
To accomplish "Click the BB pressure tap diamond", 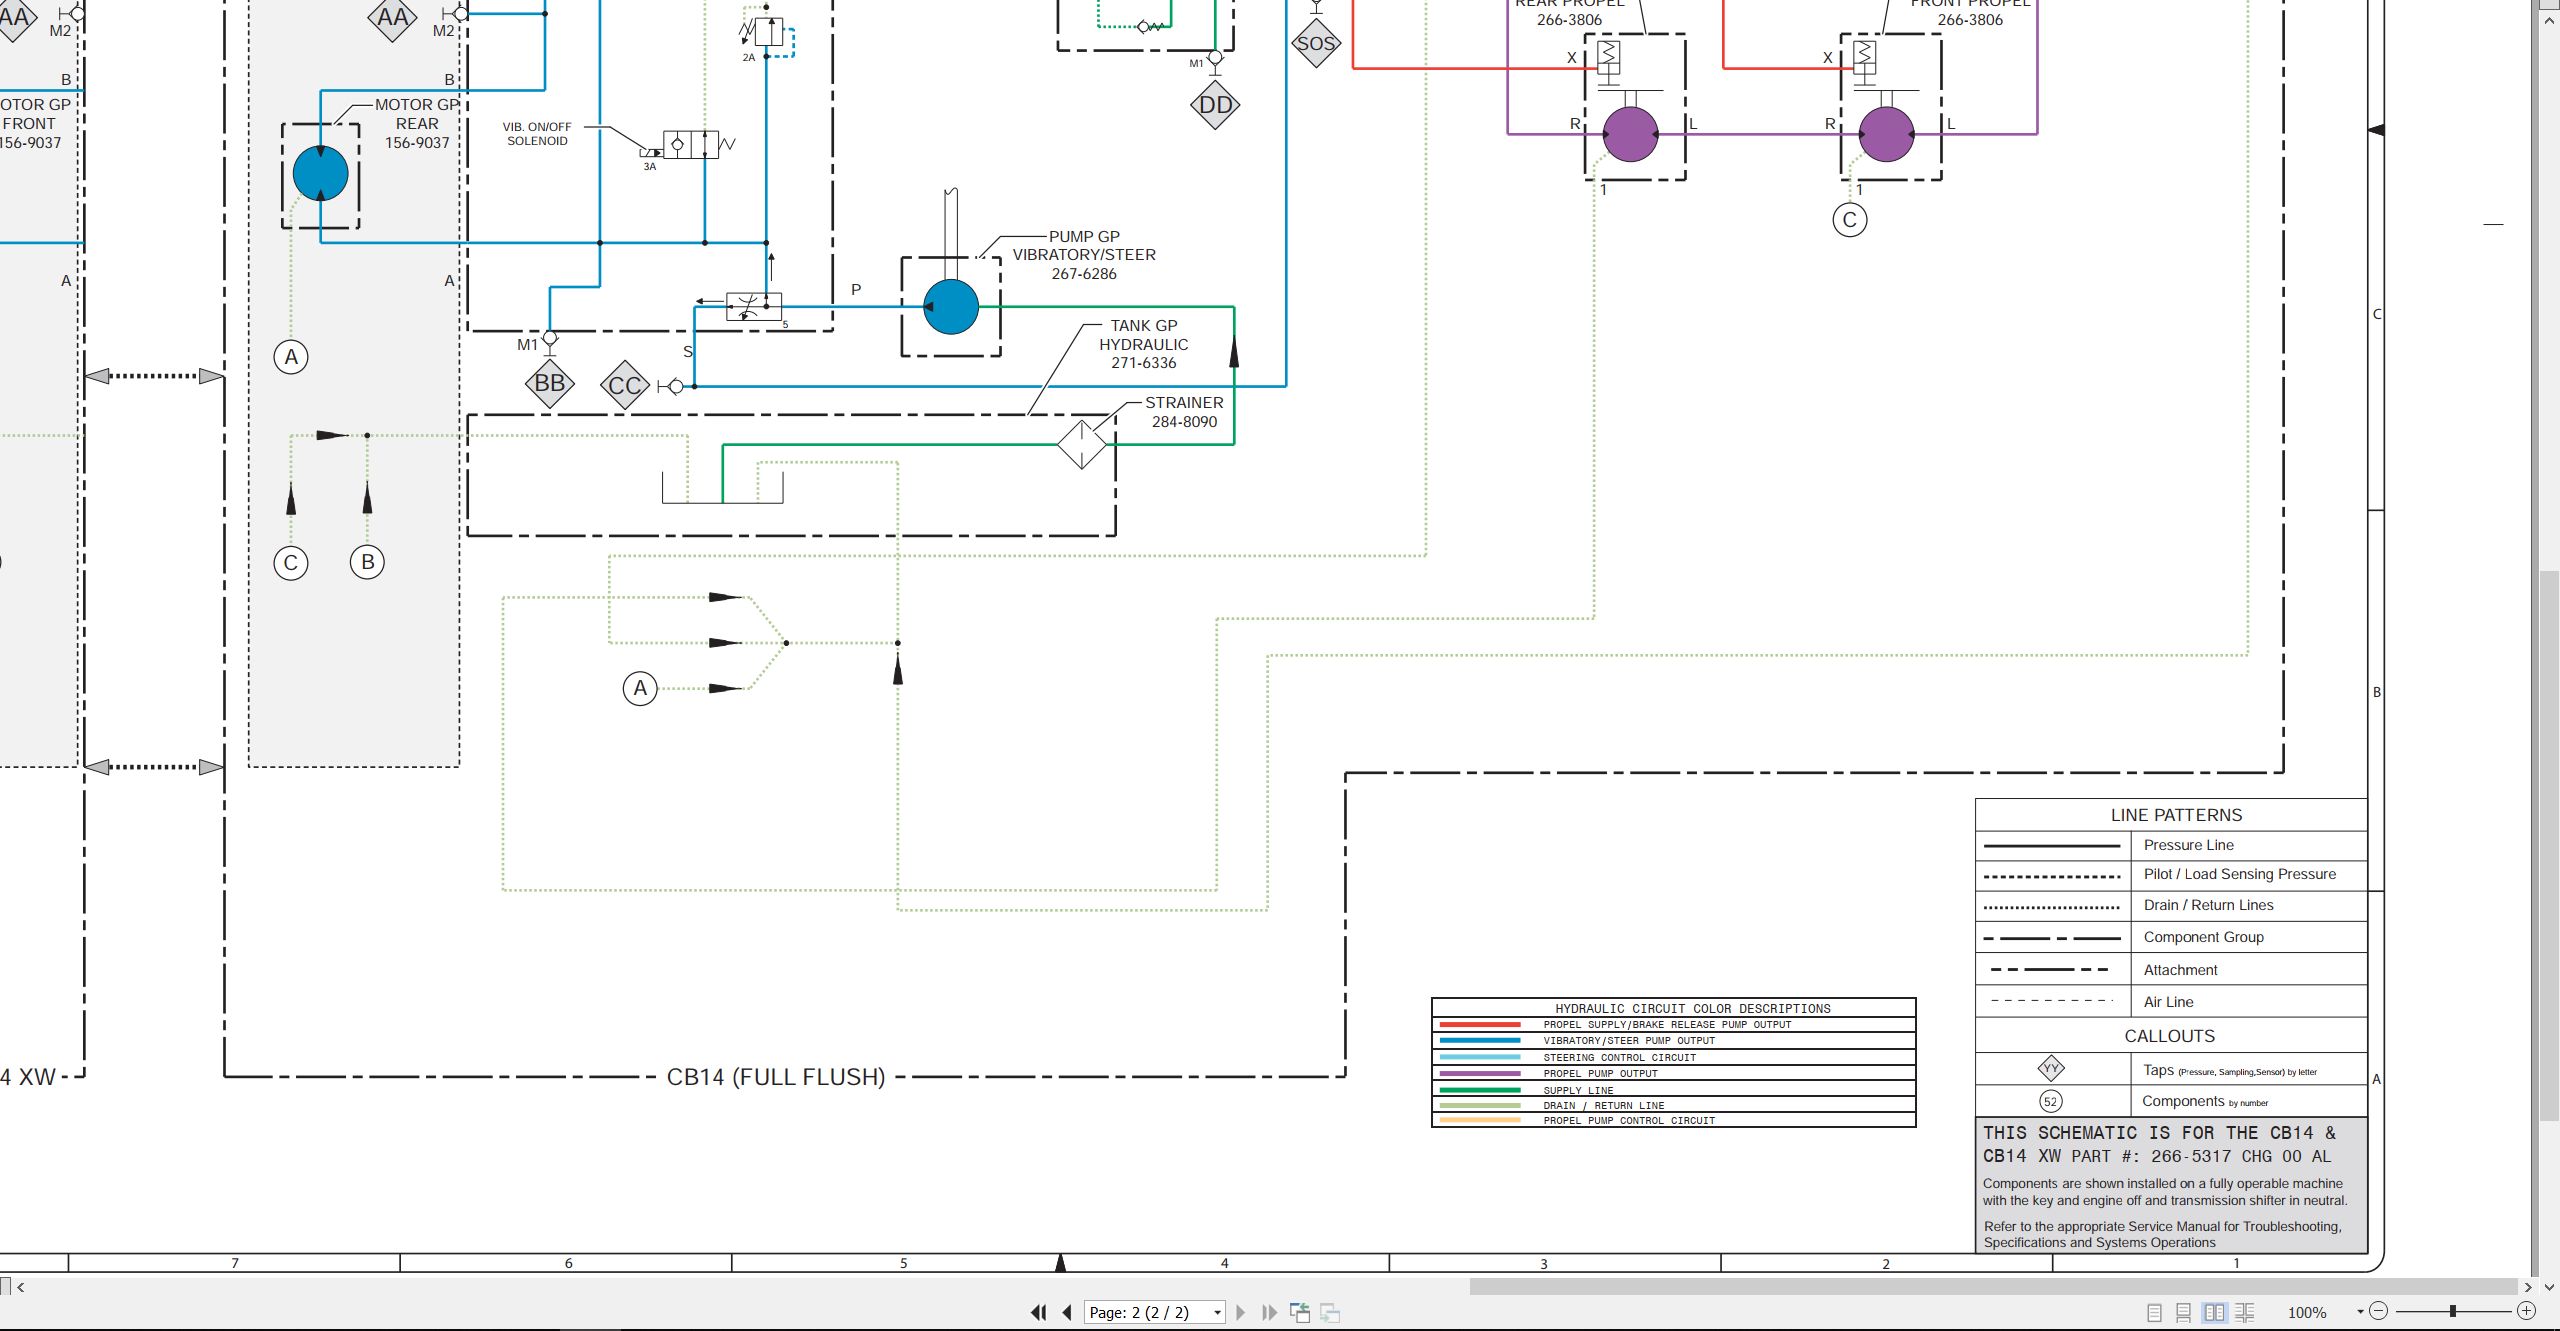I will [550, 383].
